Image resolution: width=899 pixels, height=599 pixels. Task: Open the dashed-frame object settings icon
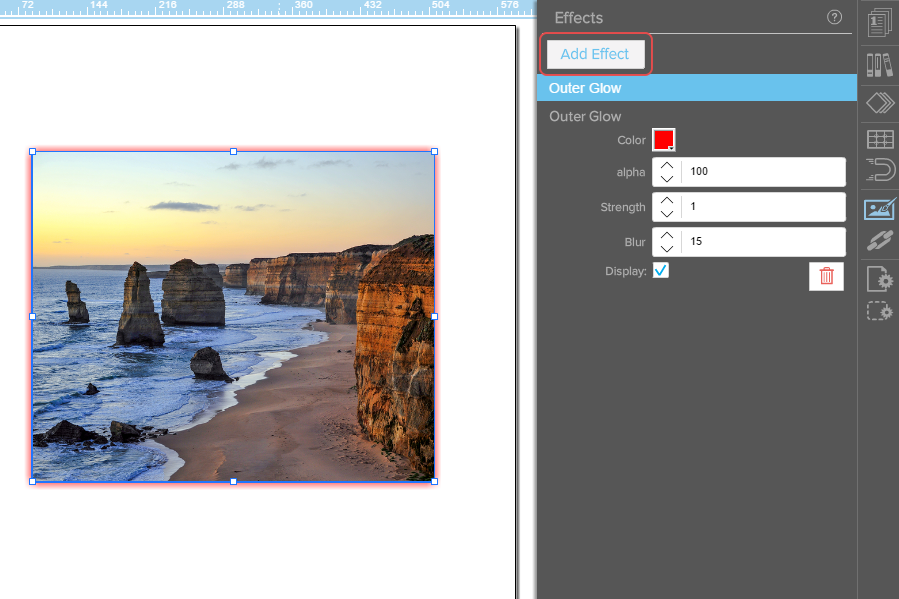click(879, 312)
